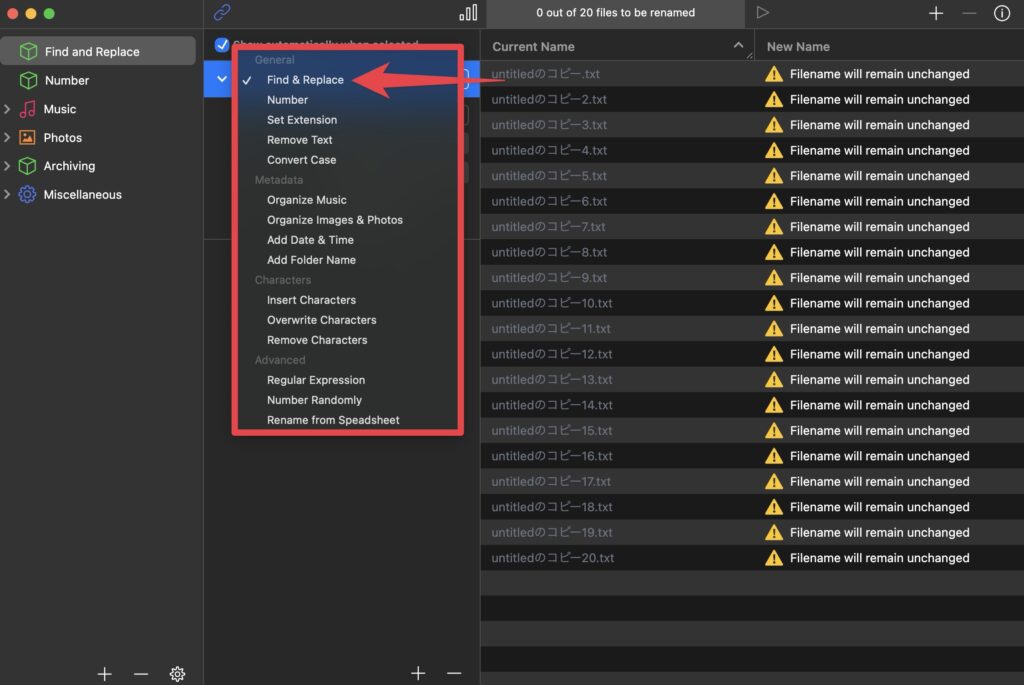Click the info circle icon
The height and width of the screenshot is (685, 1024).
1001,13
